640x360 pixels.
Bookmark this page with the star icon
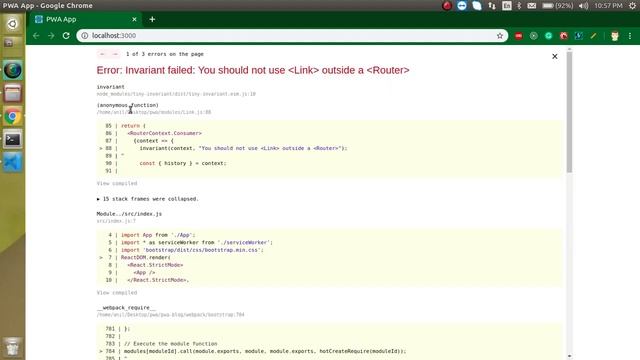(x=500, y=36)
